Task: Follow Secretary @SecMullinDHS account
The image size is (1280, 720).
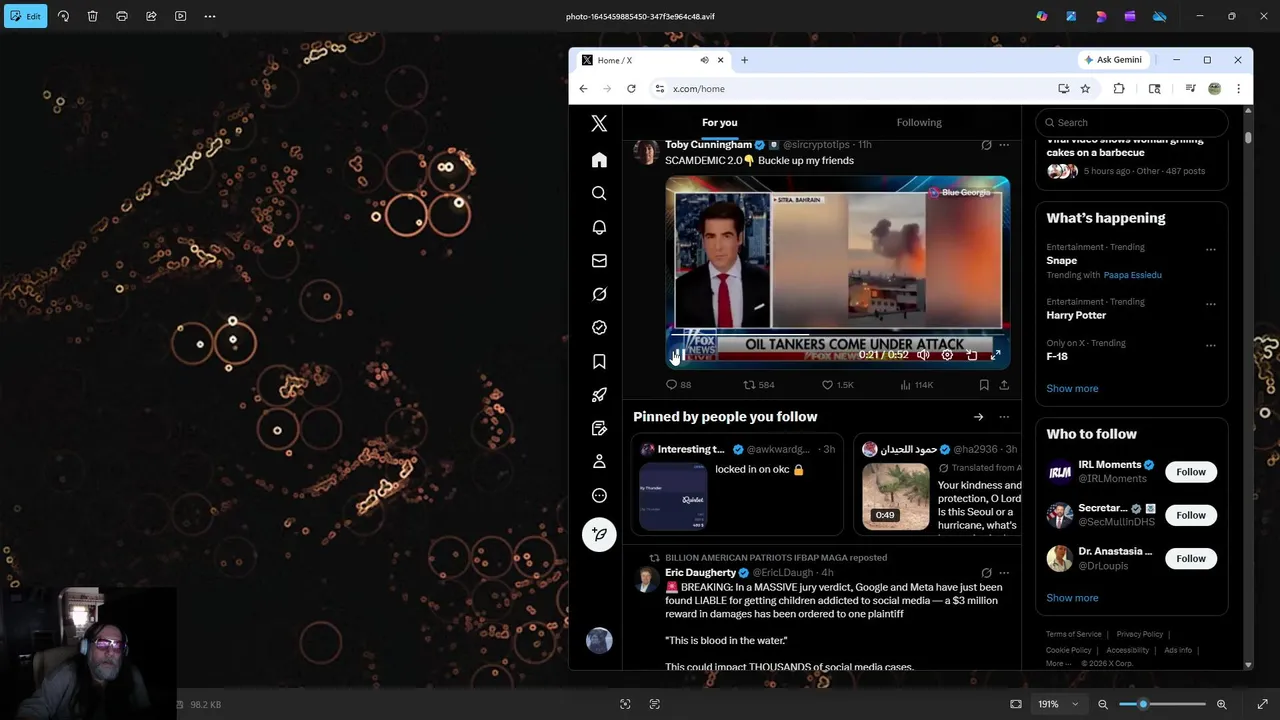Action: click(1190, 515)
